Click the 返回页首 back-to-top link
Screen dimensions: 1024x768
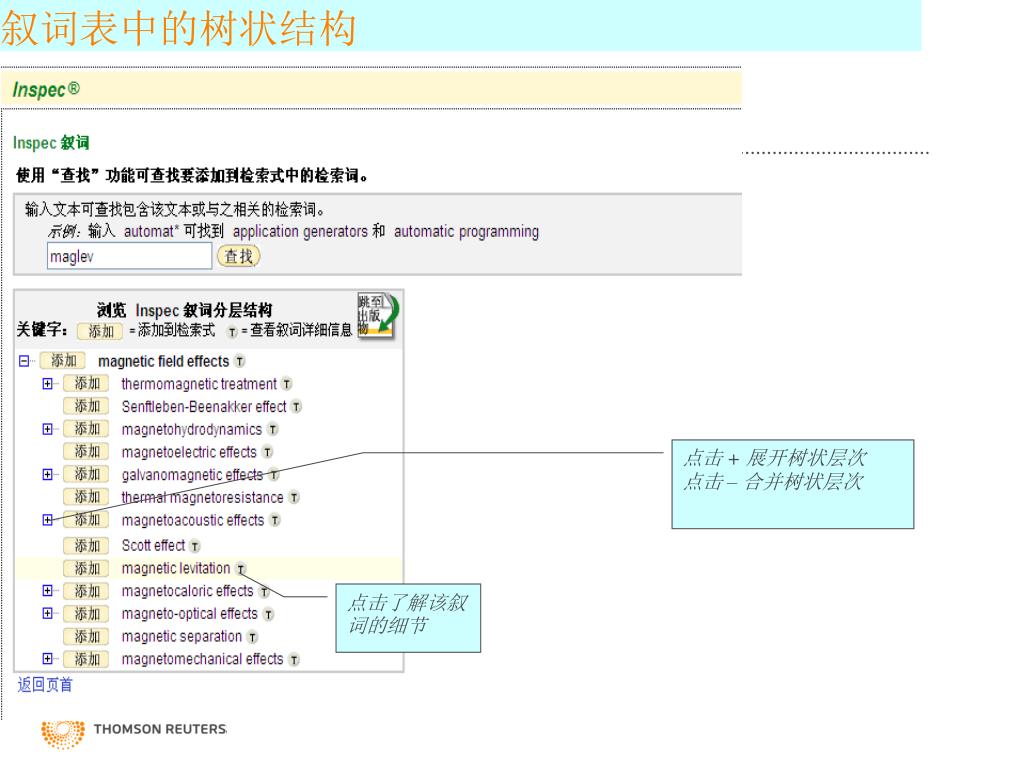pyautogui.click(x=45, y=684)
